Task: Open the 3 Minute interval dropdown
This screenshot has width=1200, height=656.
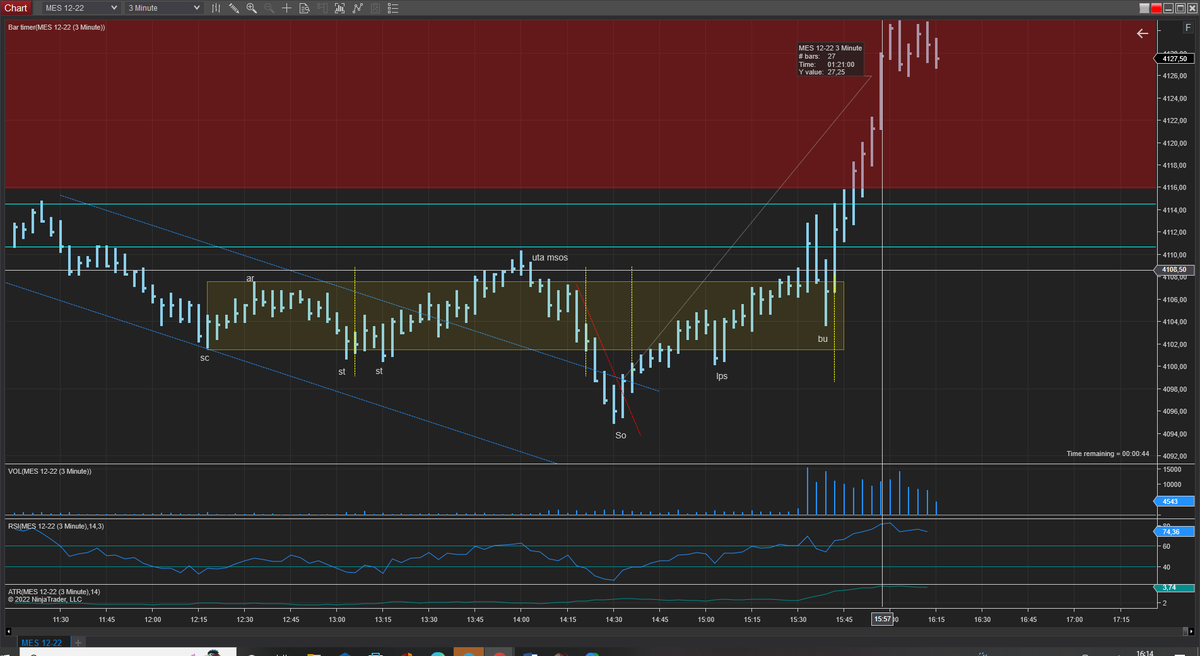Action: (x=165, y=8)
